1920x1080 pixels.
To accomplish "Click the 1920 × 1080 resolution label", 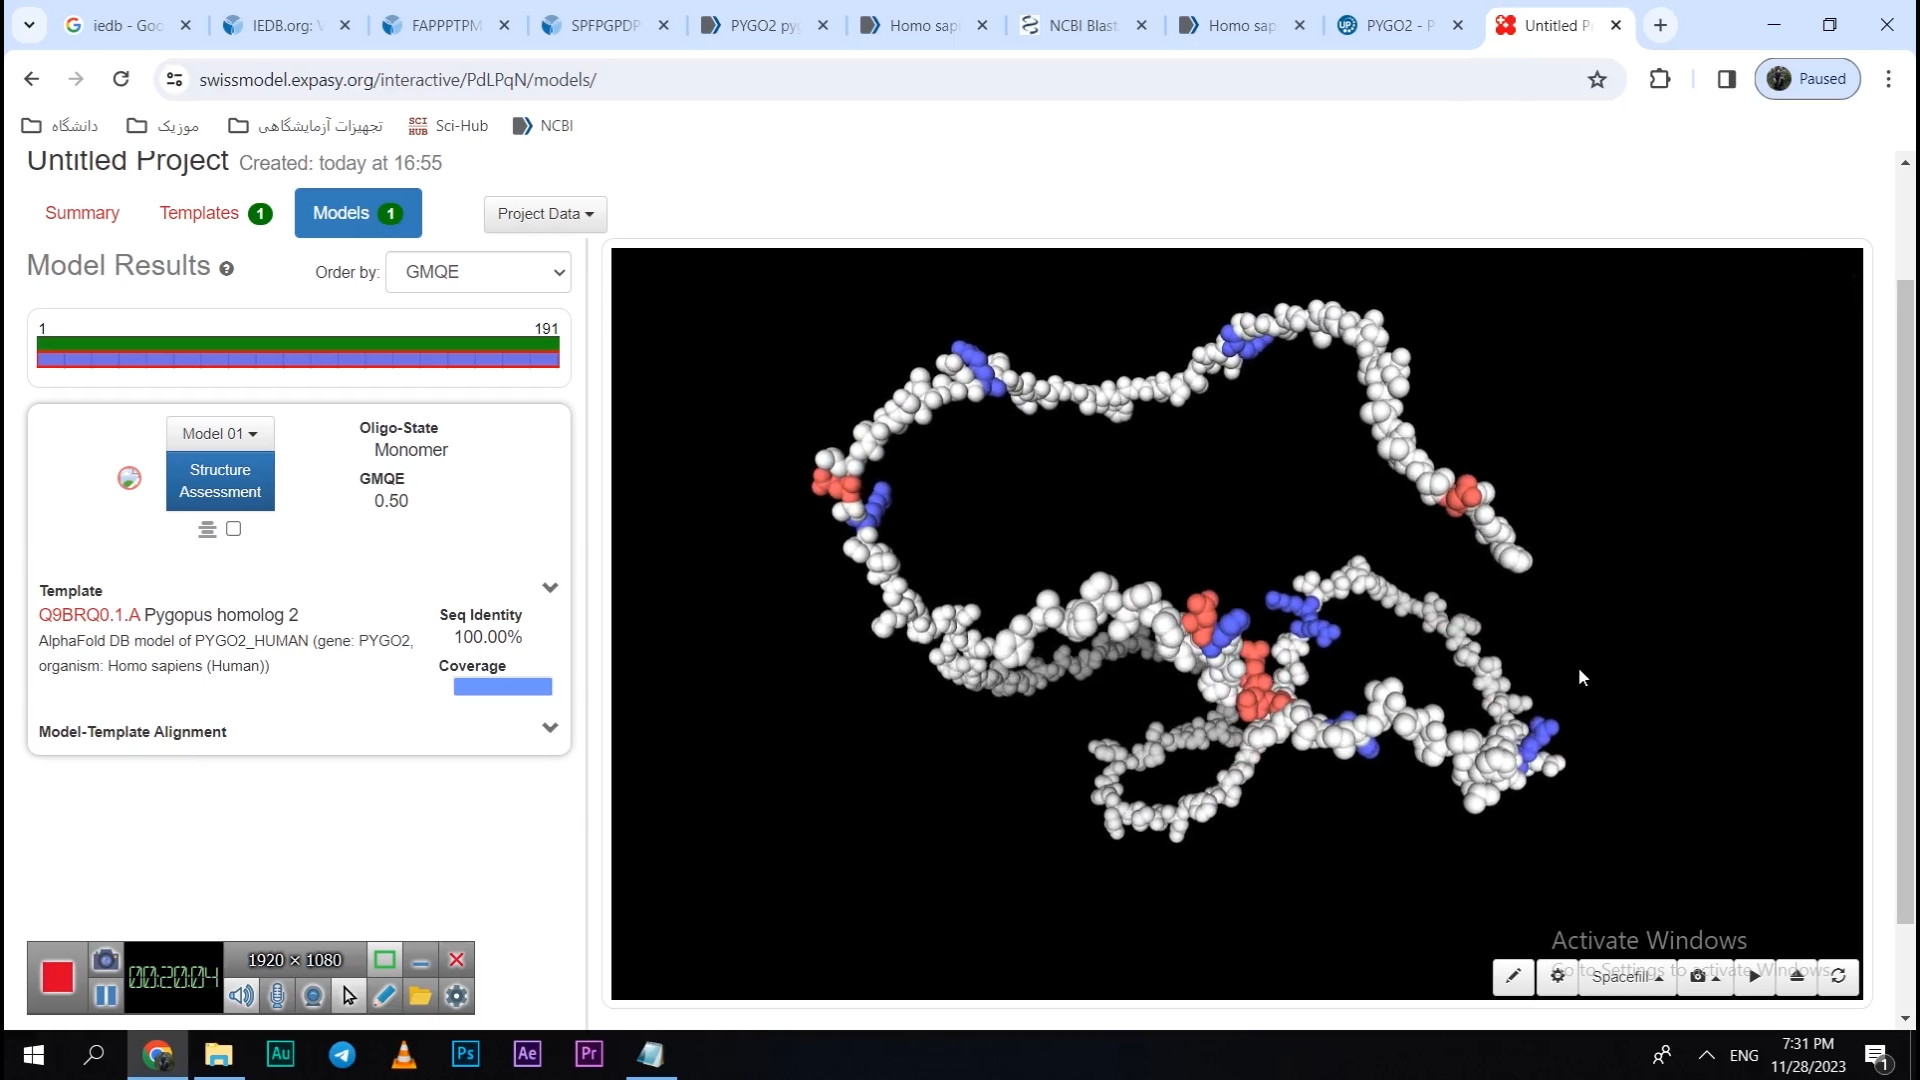I will click(295, 960).
